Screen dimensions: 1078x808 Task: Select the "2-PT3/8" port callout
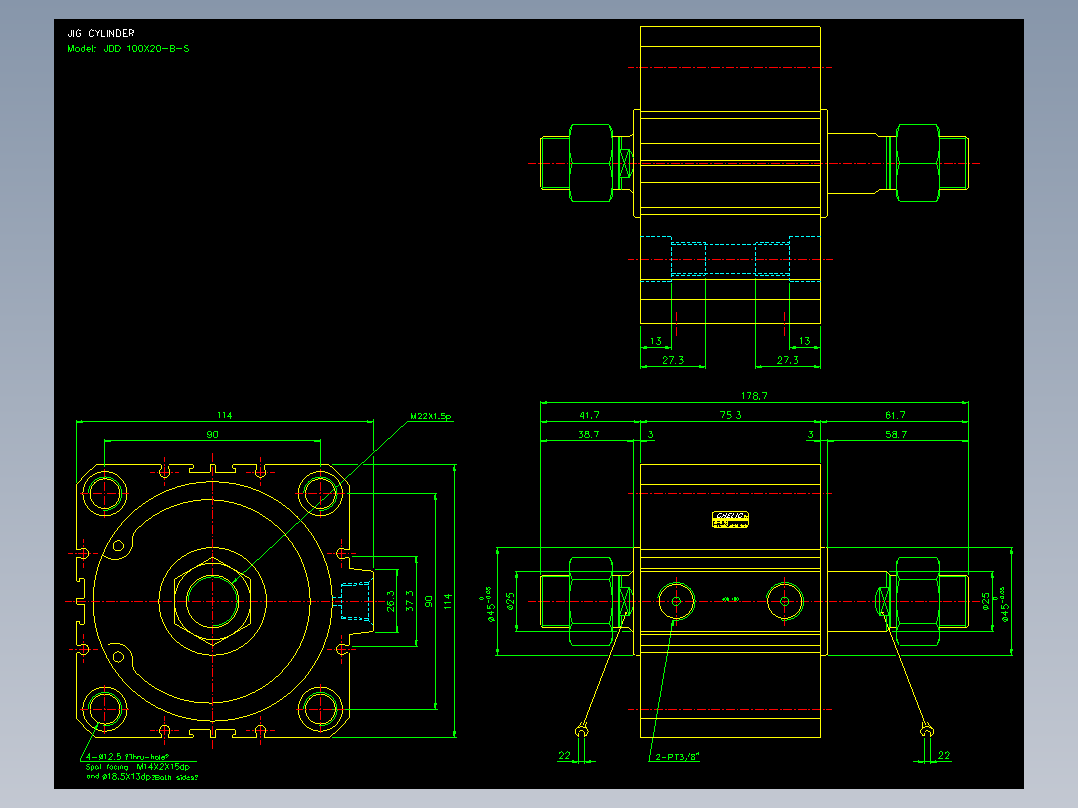(677, 757)
